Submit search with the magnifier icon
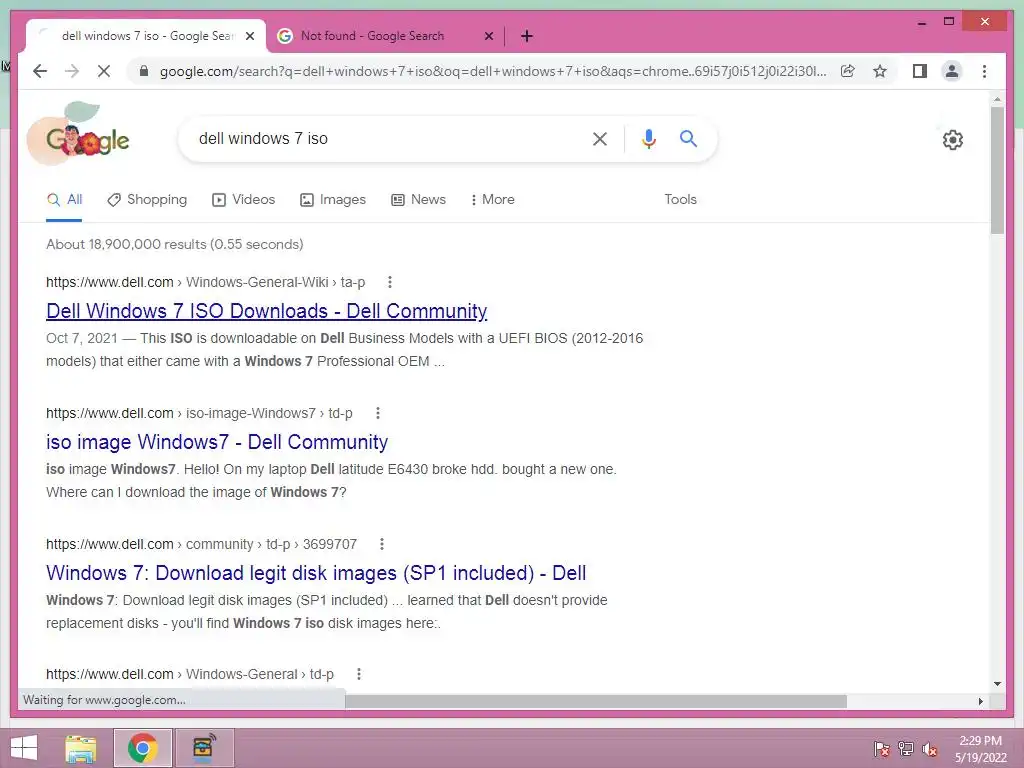This screenshot has height=768, width=1024. pyautogui.click(x=688, y=138)
